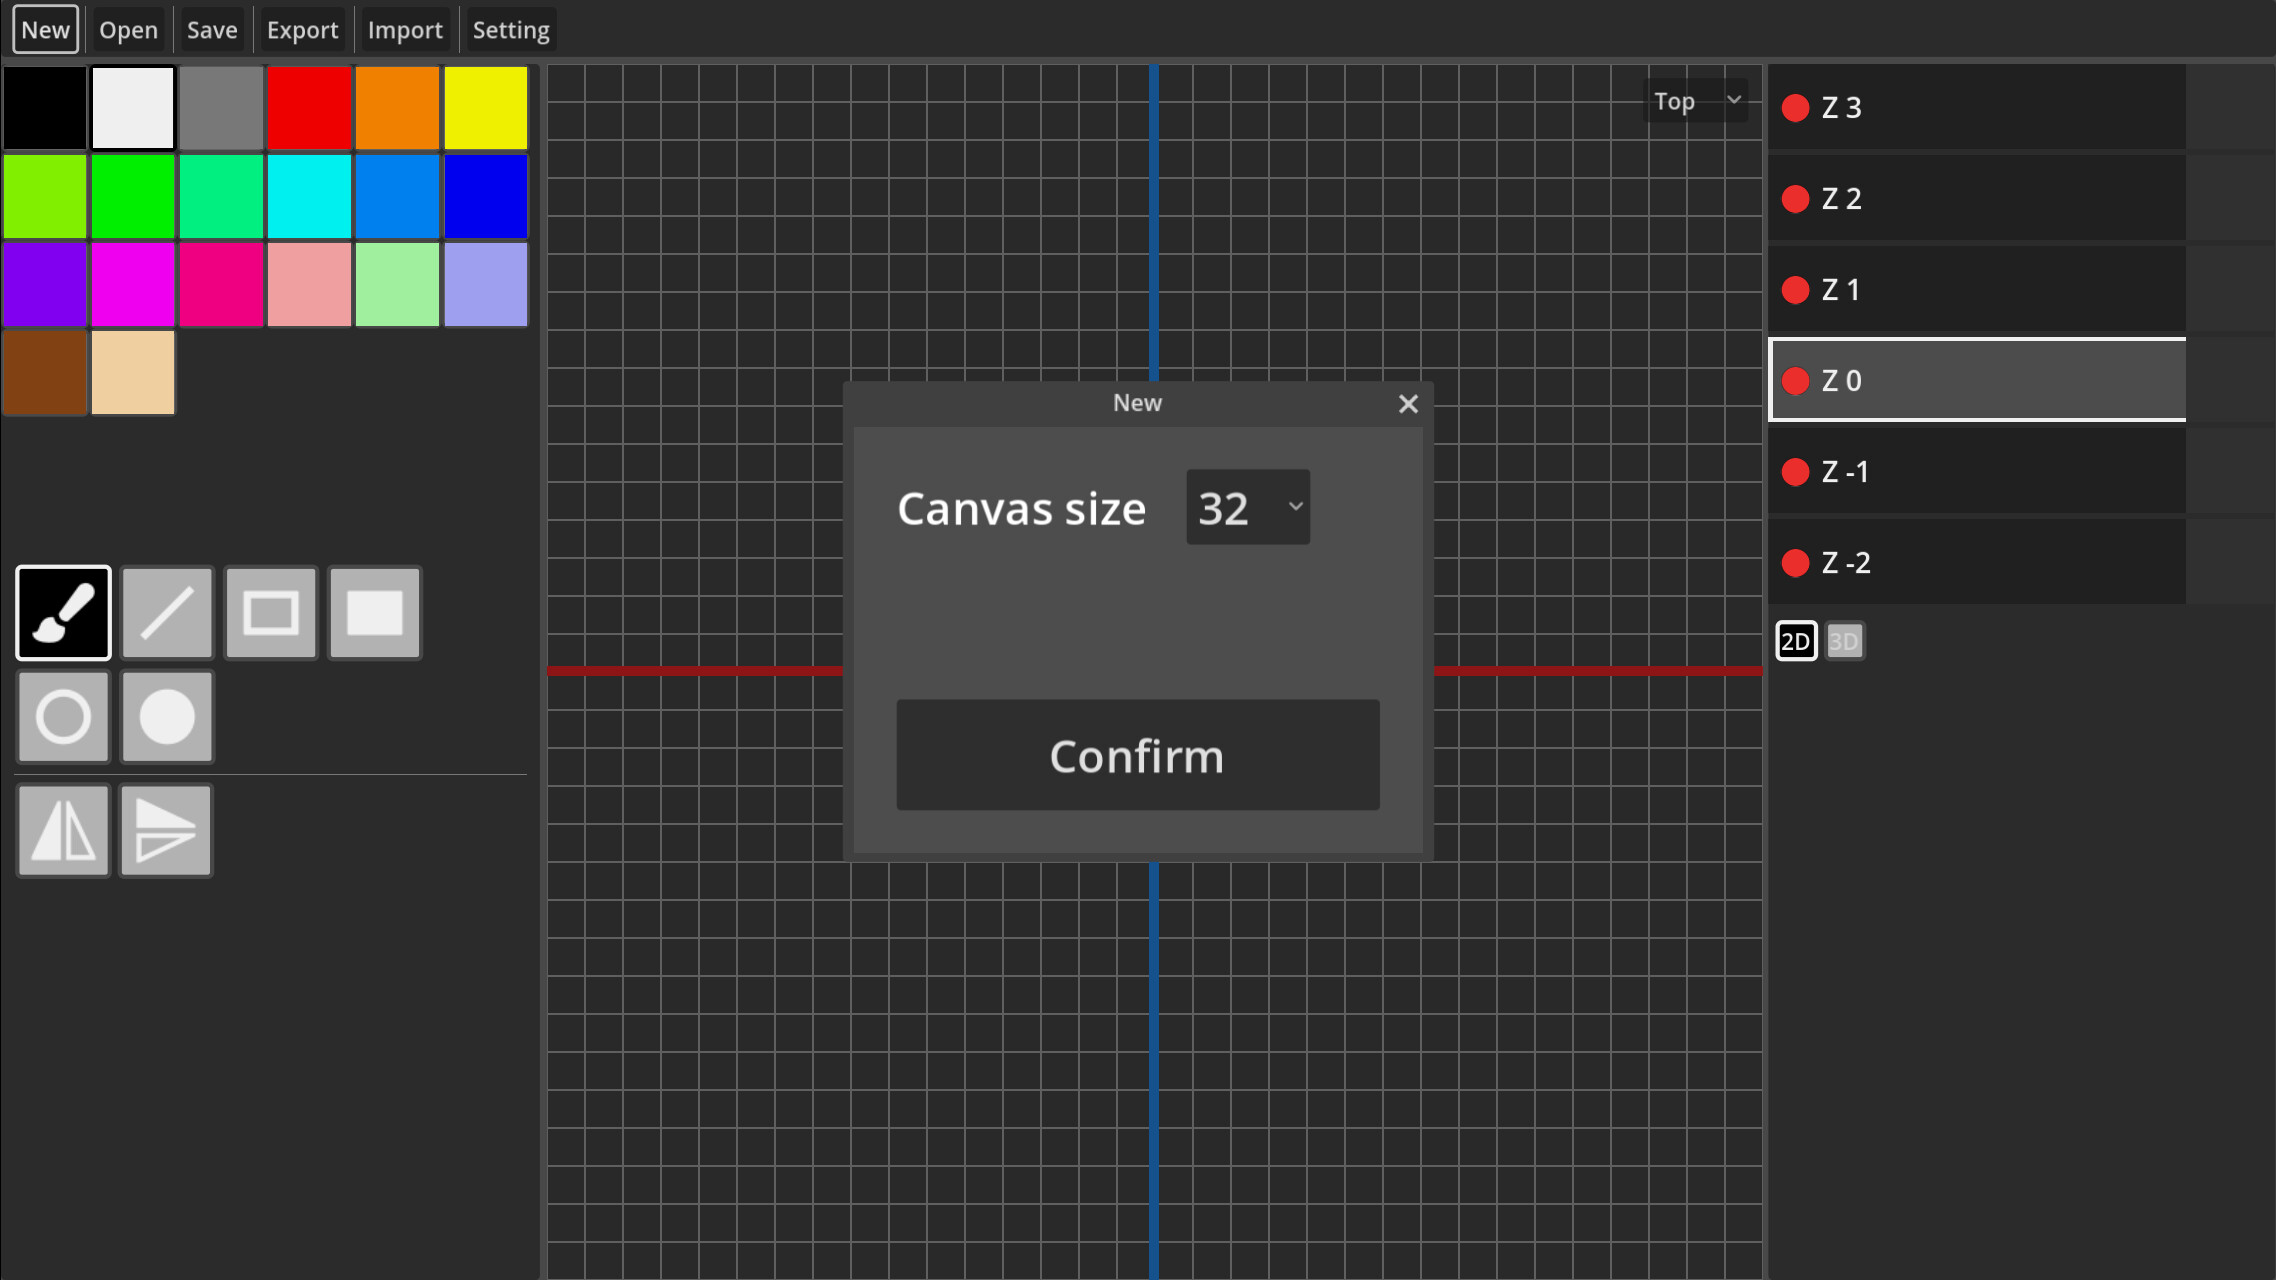The height and width of the screenshot is (1280, 2276).
Task: Switch to 3D view mode
Action: point(1843,641)
